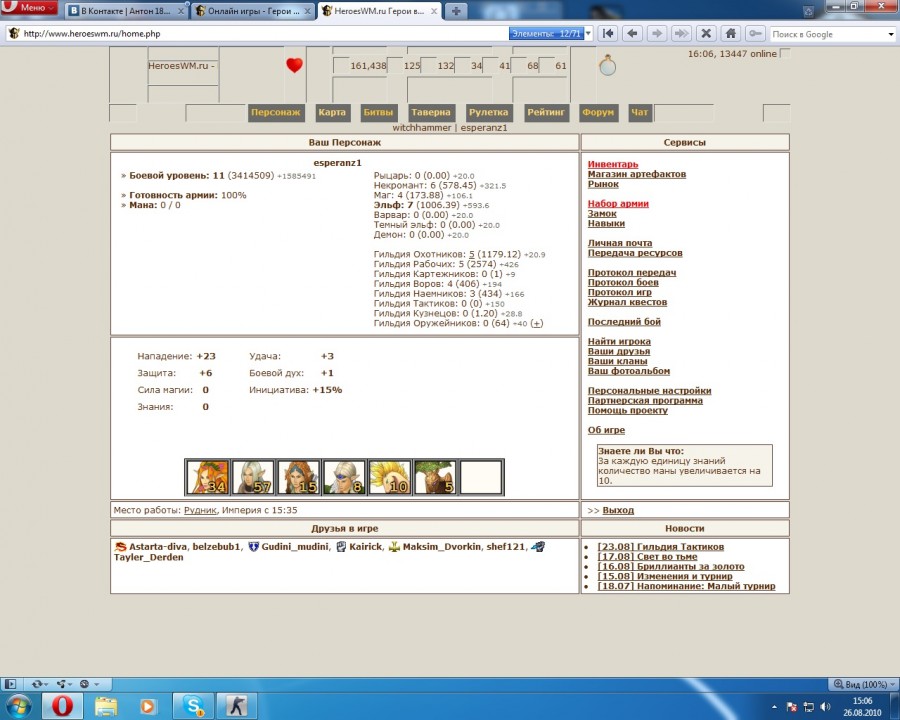Select the treant unit with count 5
Image resolution: width=900 pixels, height=720 pixels.
435,477
